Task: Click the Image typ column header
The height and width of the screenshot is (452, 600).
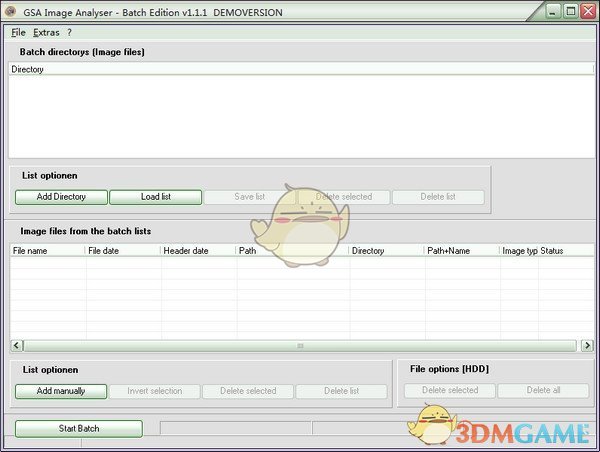Action: [x=519, y=251]
